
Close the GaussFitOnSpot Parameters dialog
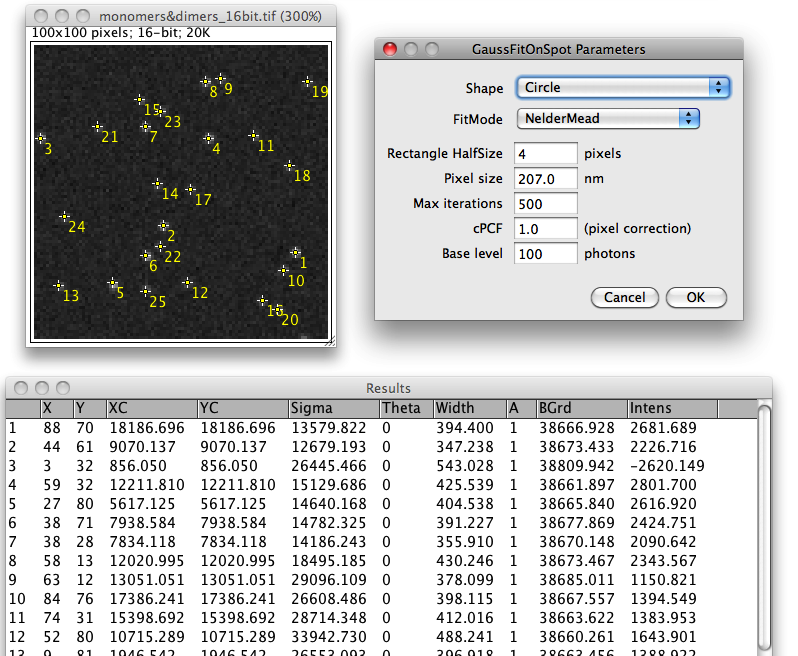(390, 49)
